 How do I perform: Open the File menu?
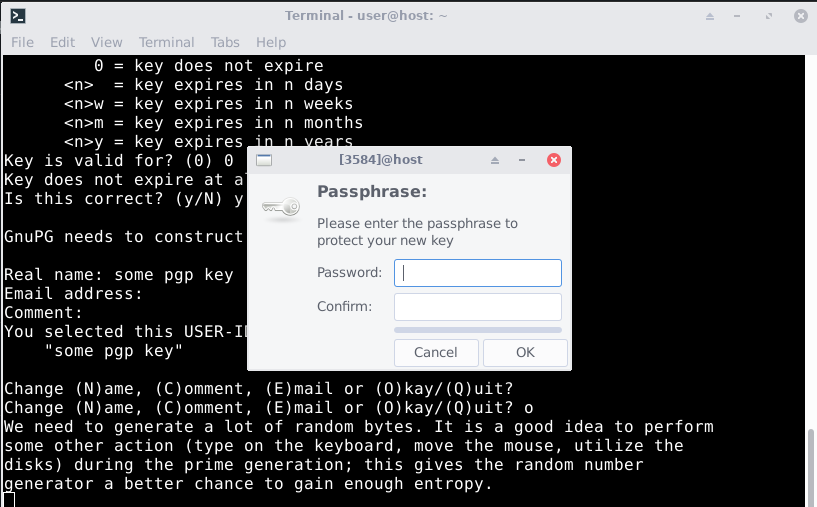coord(22,42)
